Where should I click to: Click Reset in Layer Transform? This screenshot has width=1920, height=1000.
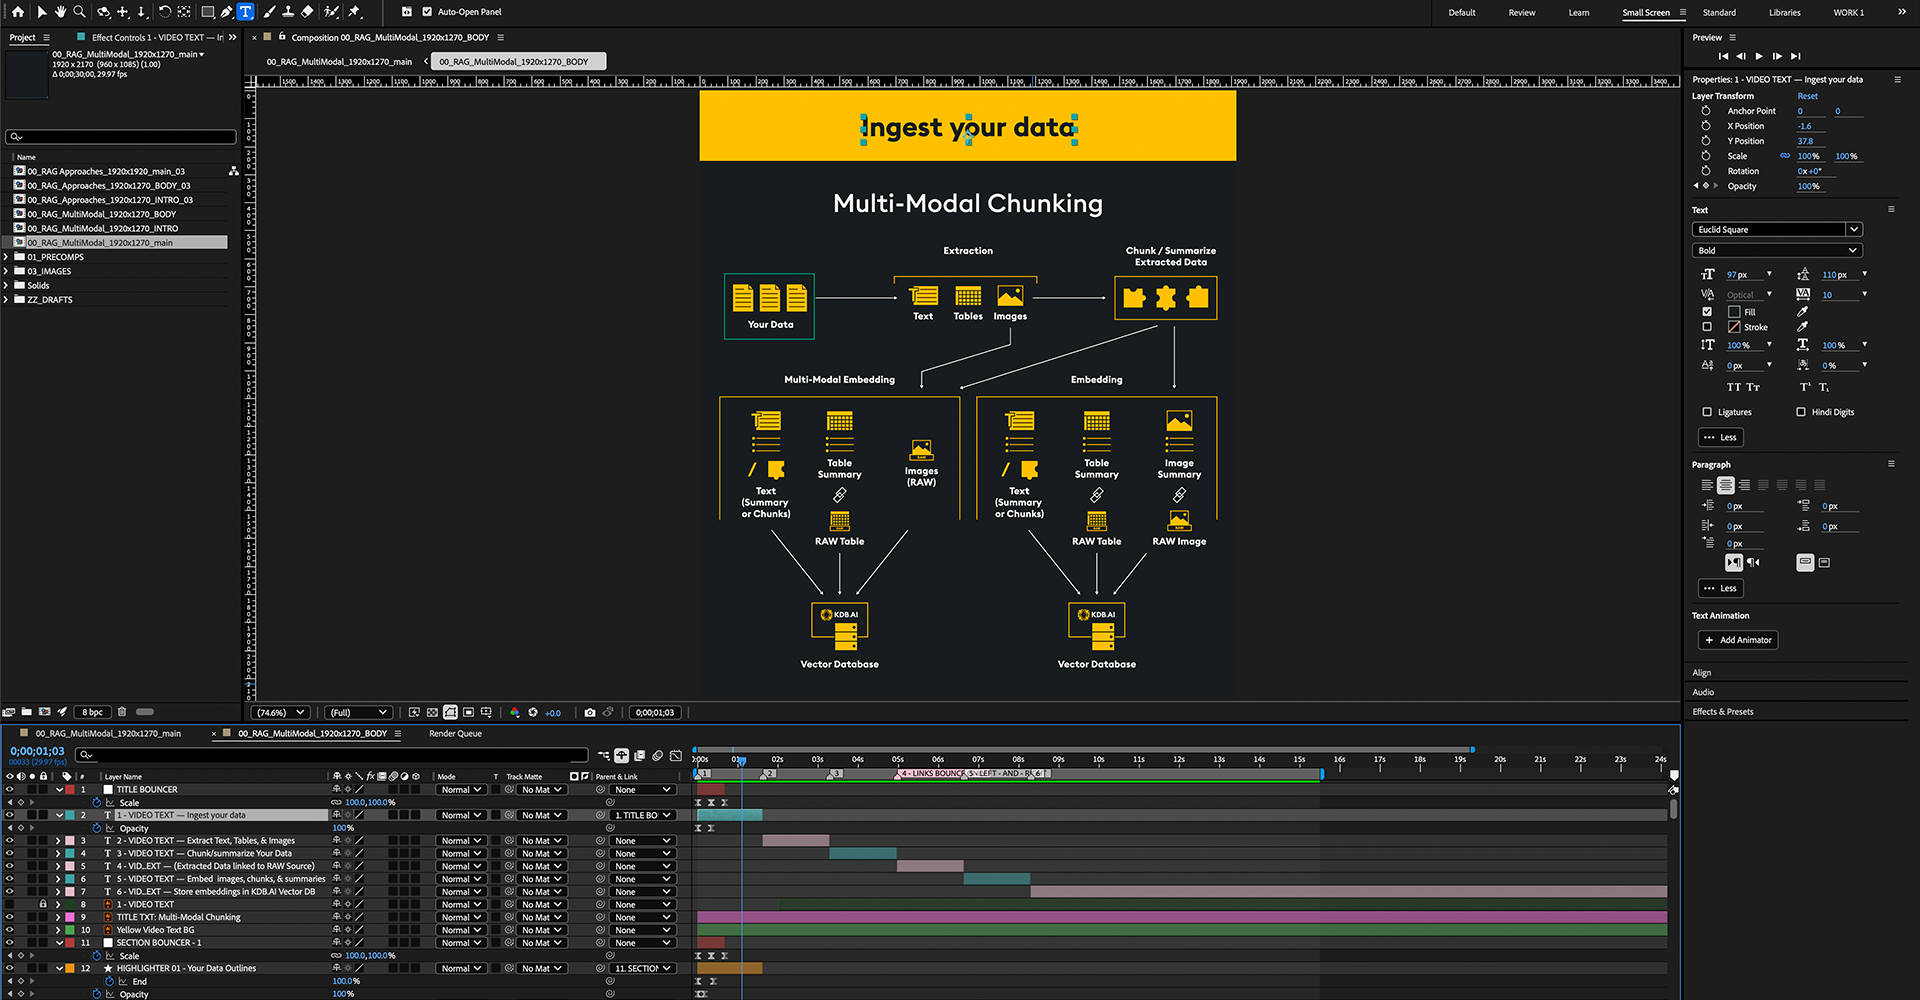tap(1808, 96)
